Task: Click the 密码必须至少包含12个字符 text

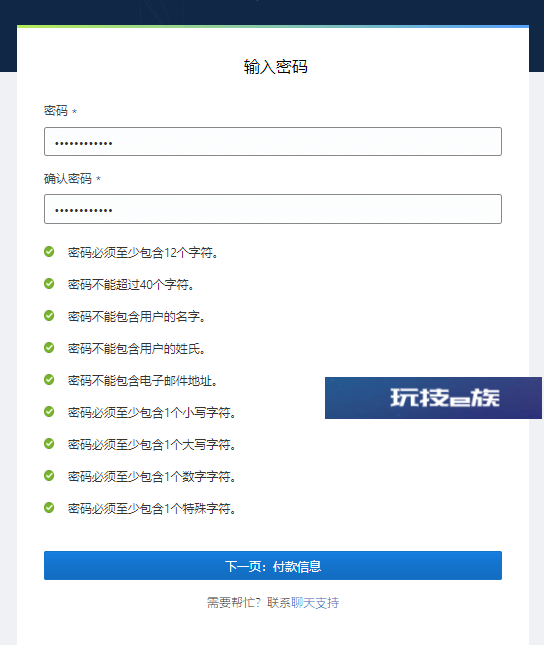Action: 143,253
